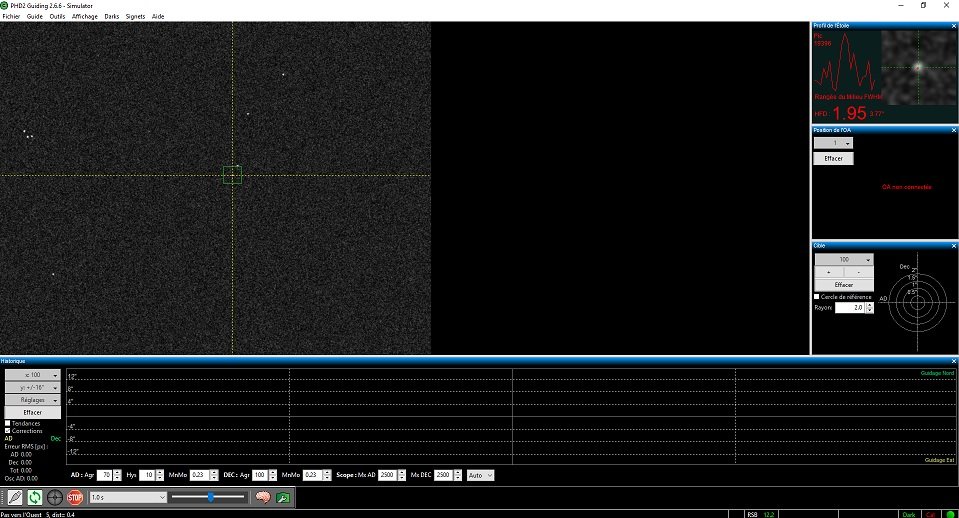
Task: Click the HFD 1.95 value
Action: tap(850, 113)
